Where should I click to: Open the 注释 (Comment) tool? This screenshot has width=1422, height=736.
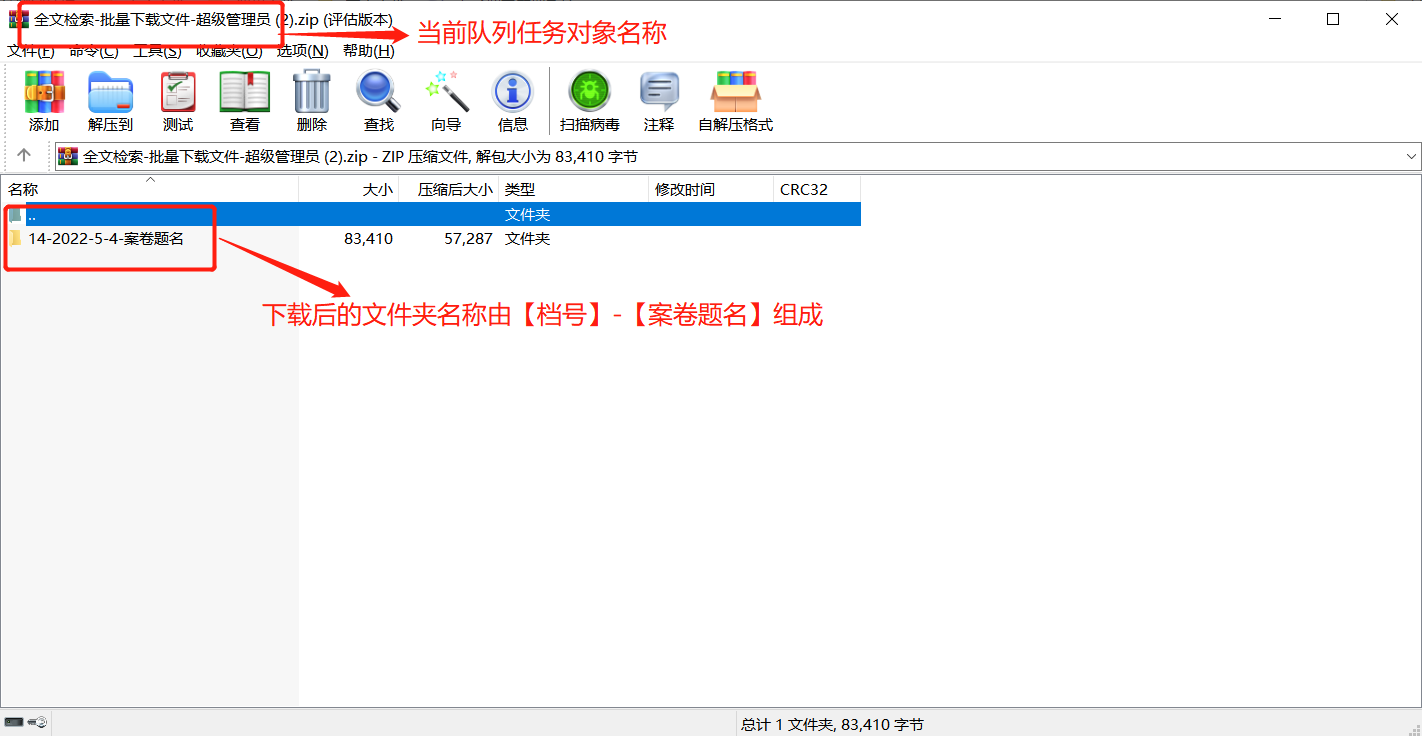[659, 101]
